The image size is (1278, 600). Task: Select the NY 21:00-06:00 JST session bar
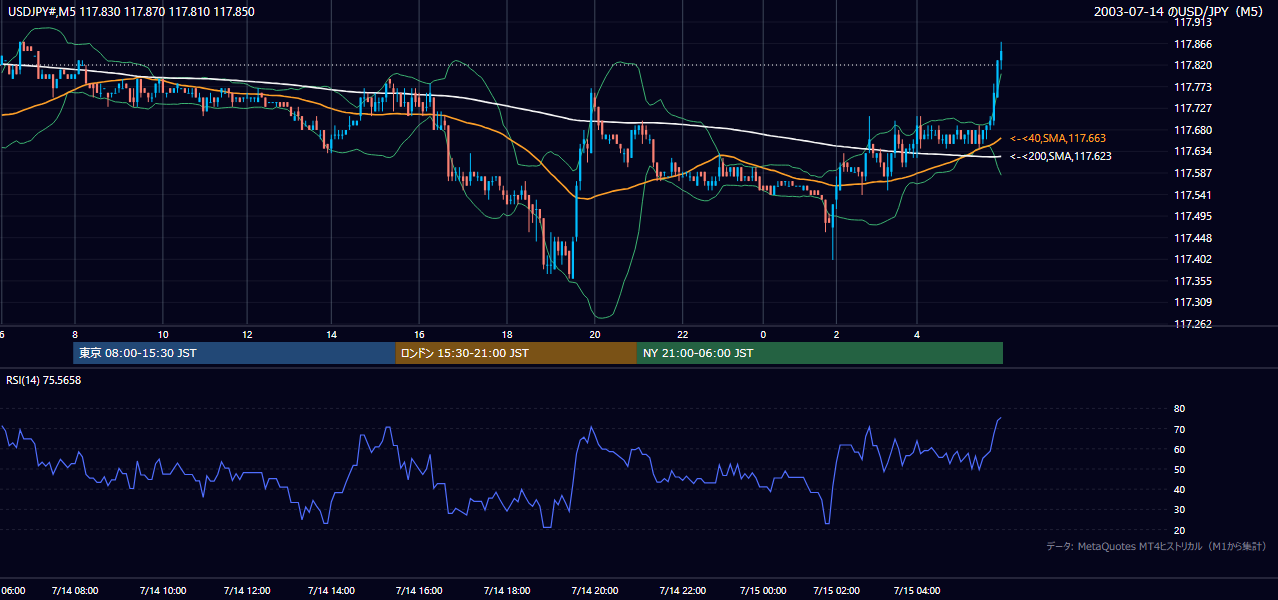[x=820, y=353]
